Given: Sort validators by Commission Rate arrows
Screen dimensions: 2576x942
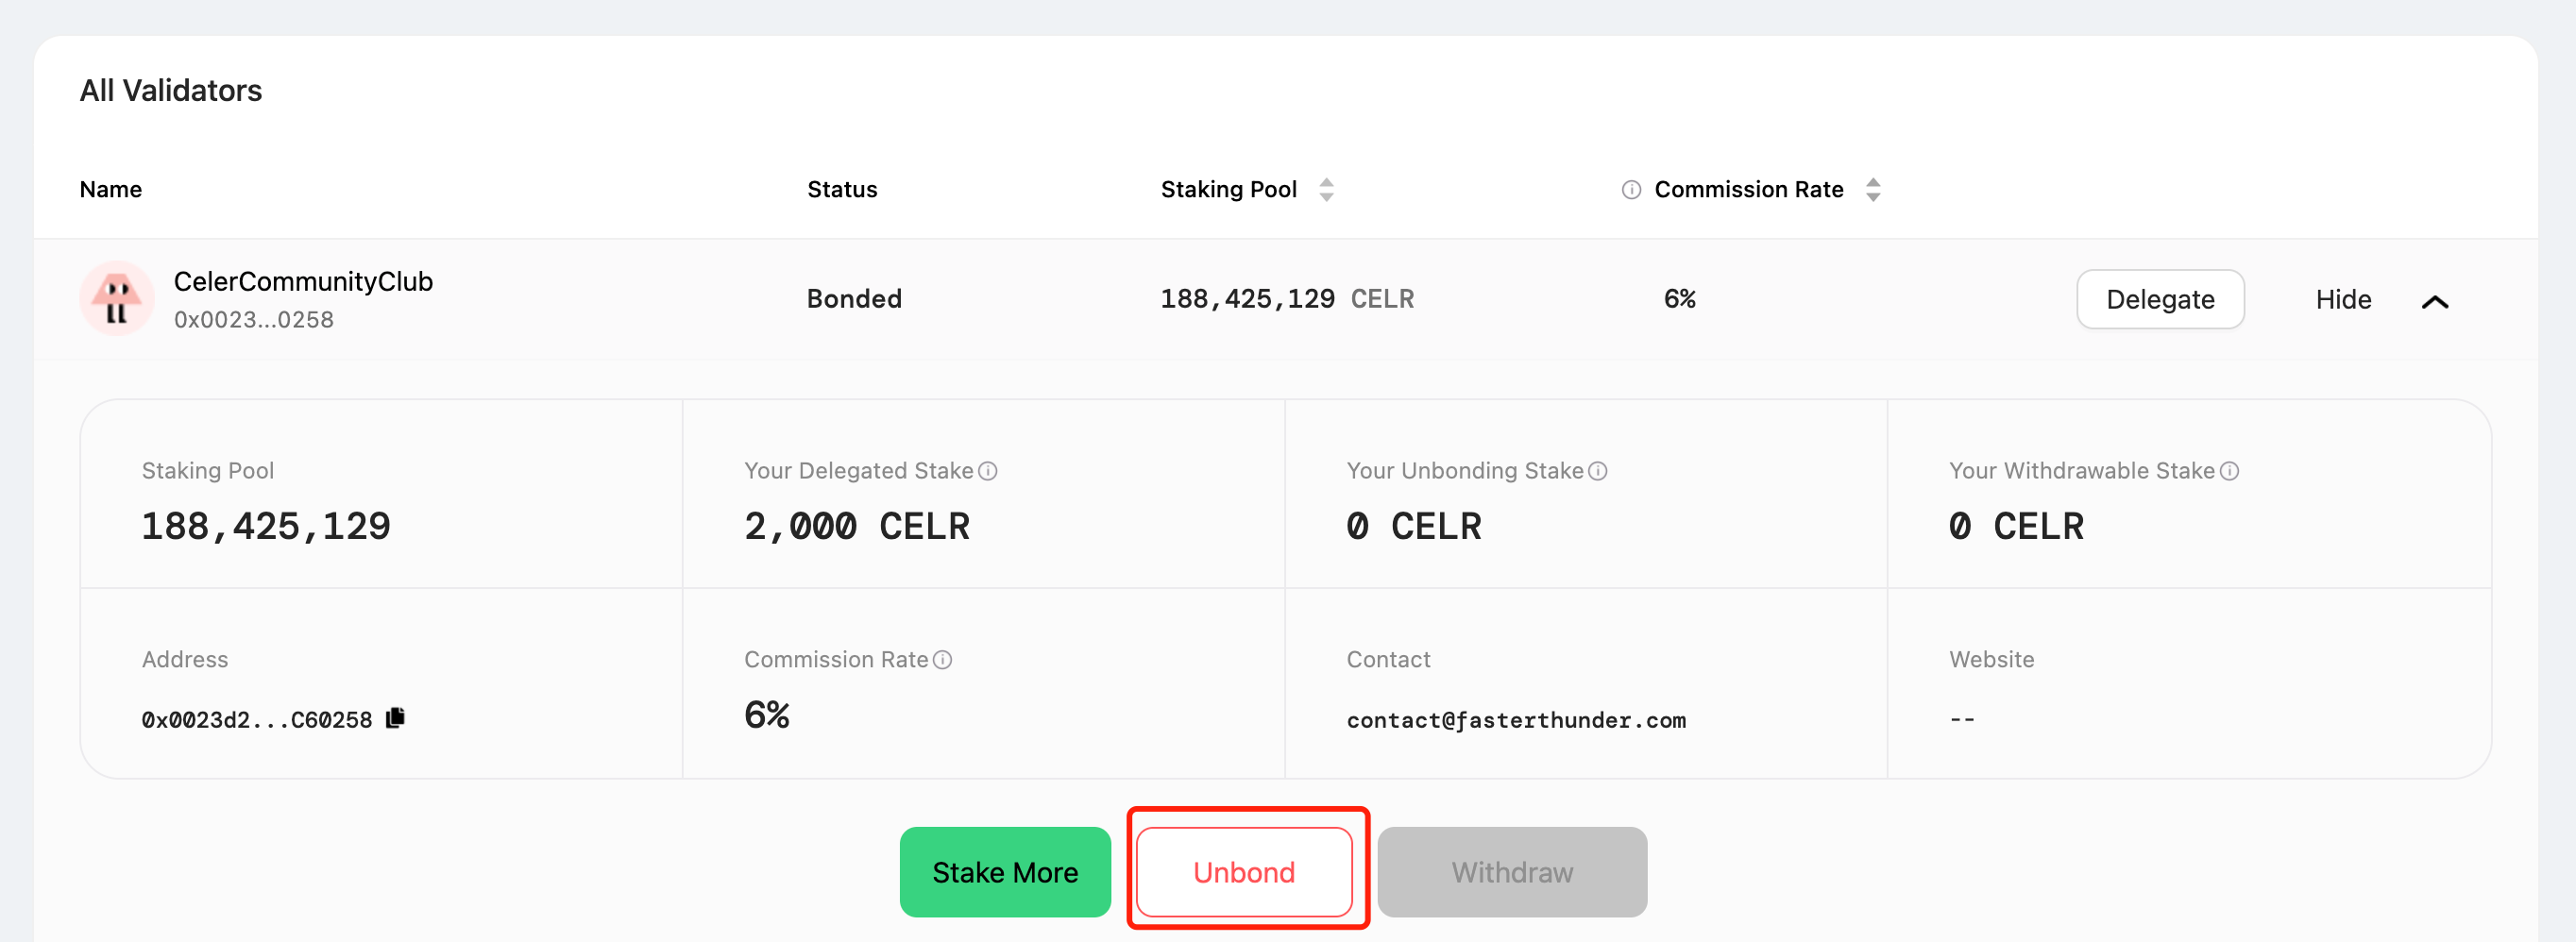Looking at the screenshot, I should pyautogui.click(x=1873, y=189).
